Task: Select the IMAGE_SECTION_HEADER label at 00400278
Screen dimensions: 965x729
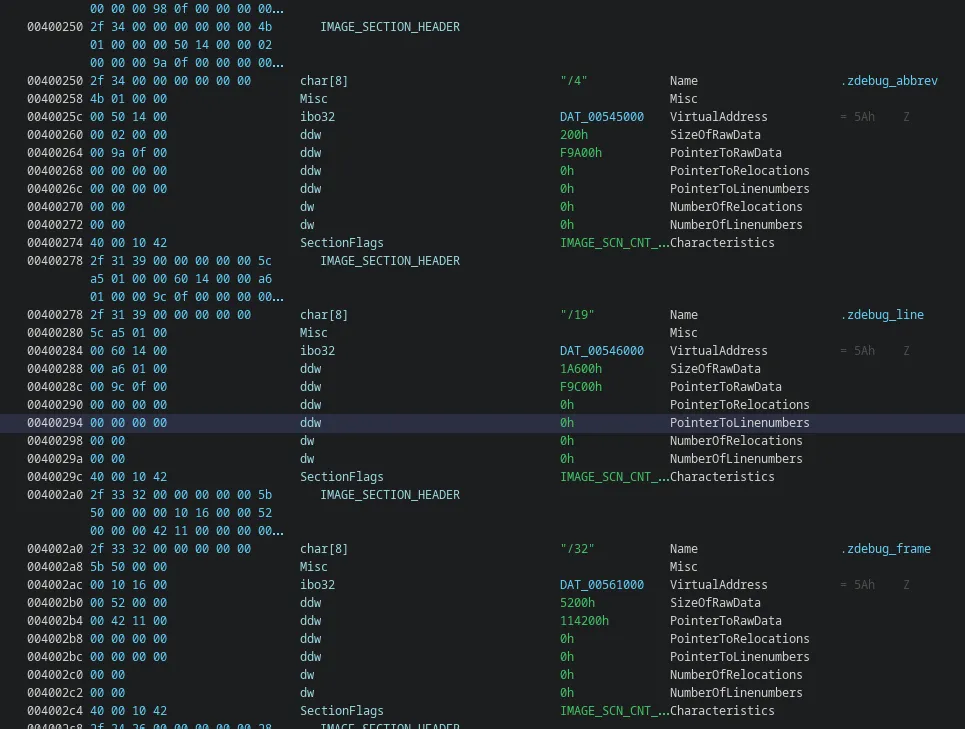Action: [x=390, y=261]
